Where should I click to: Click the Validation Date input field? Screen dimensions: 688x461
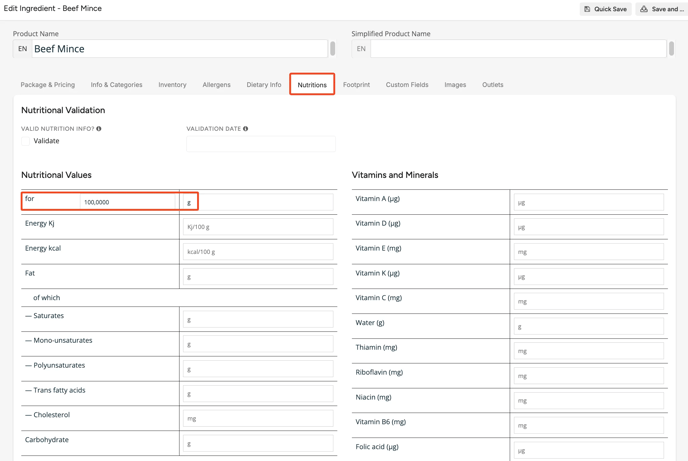coord(260,144)
